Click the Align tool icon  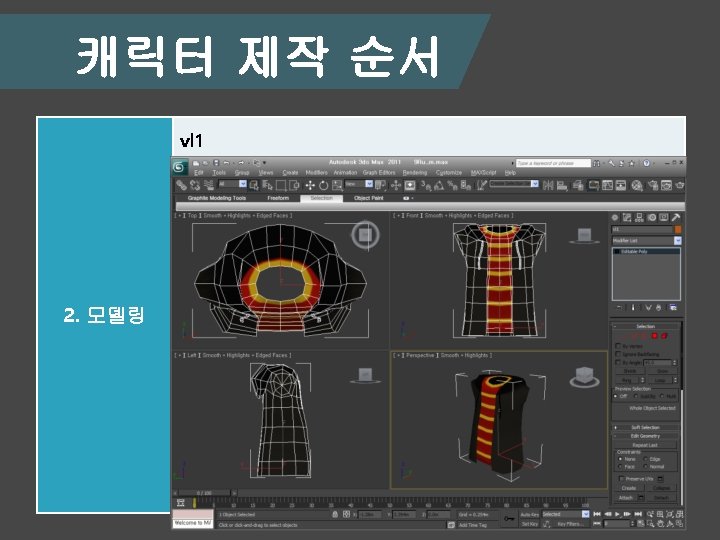[x=562, y=185]
